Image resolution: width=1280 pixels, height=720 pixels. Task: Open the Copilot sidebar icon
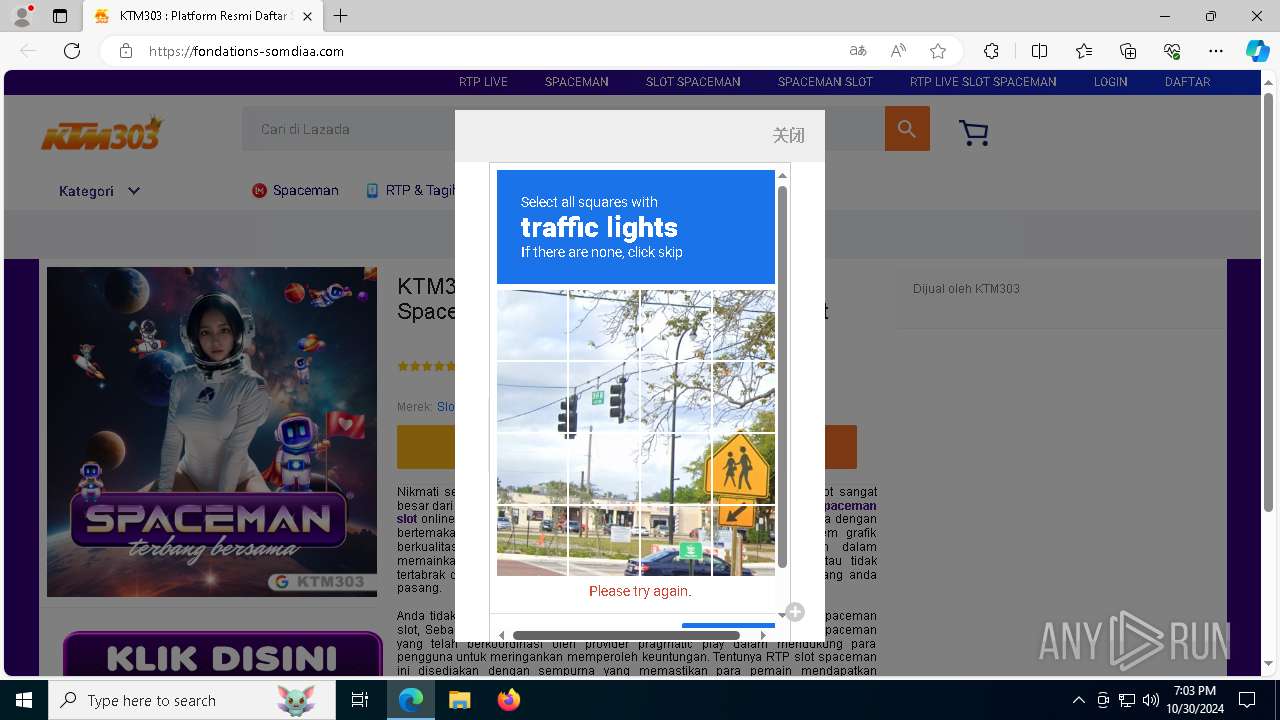1257,51
